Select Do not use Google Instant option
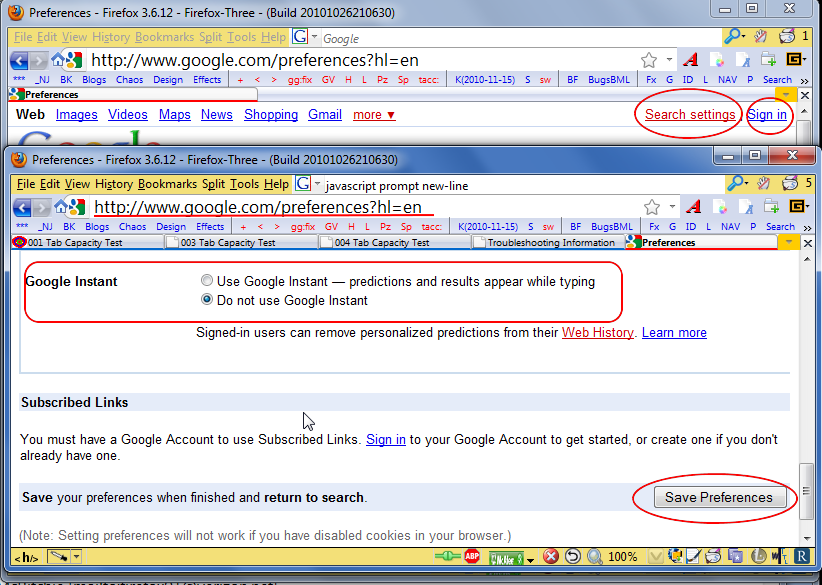 pos(207,299)
